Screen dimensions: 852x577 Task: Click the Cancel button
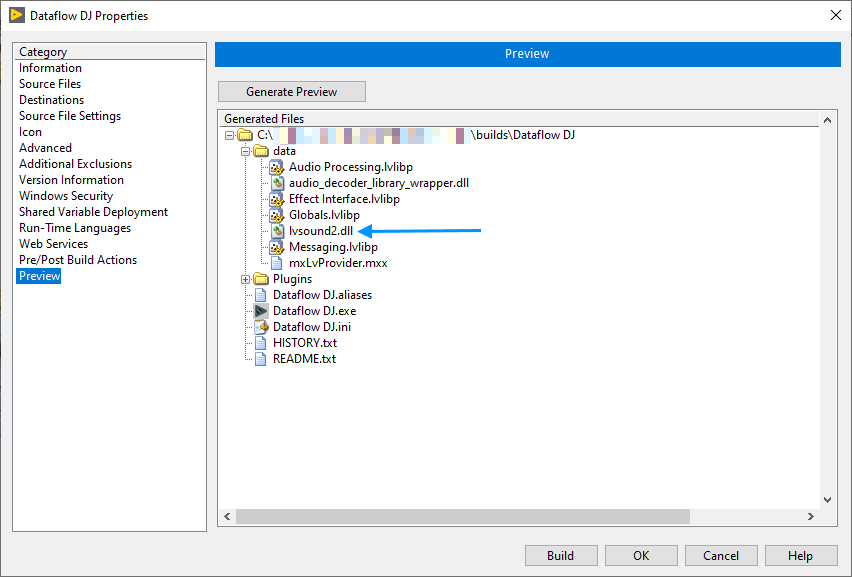pyautogui.click(x=721, y=556)
